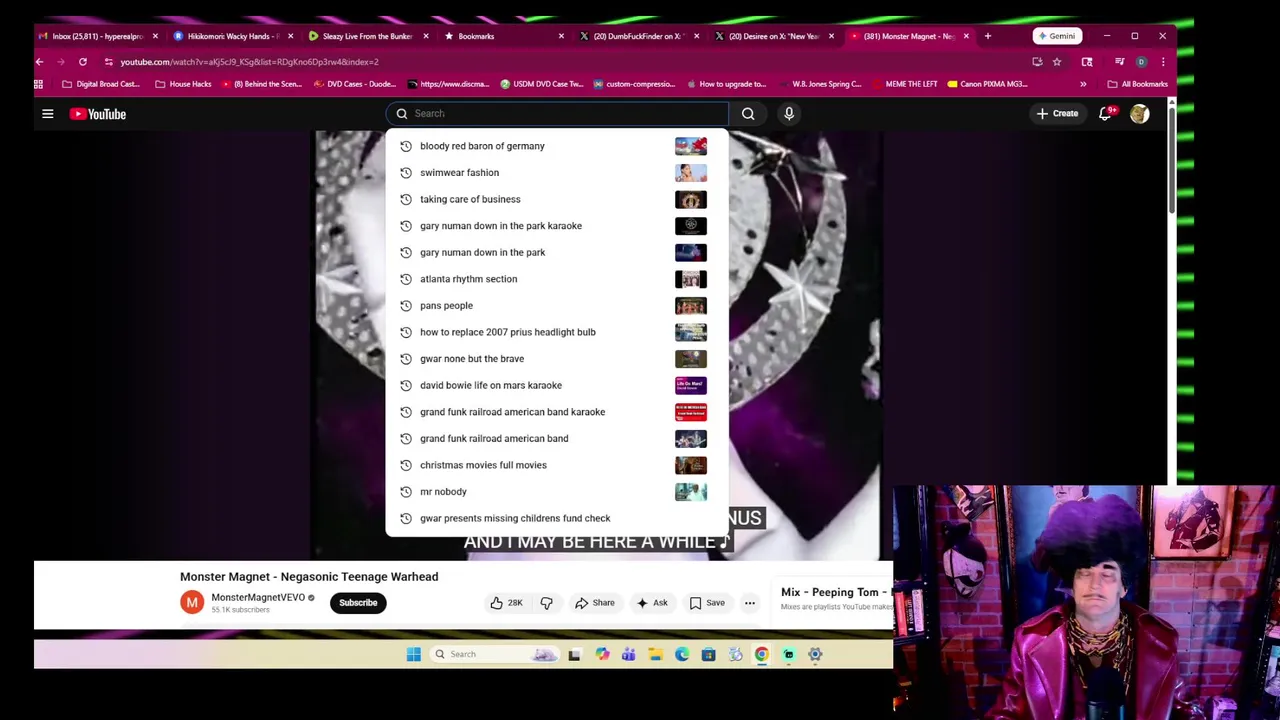Open the Chrome apps grid icon
The height and width of the screenshot is (720, 1280).
(39, 84)
